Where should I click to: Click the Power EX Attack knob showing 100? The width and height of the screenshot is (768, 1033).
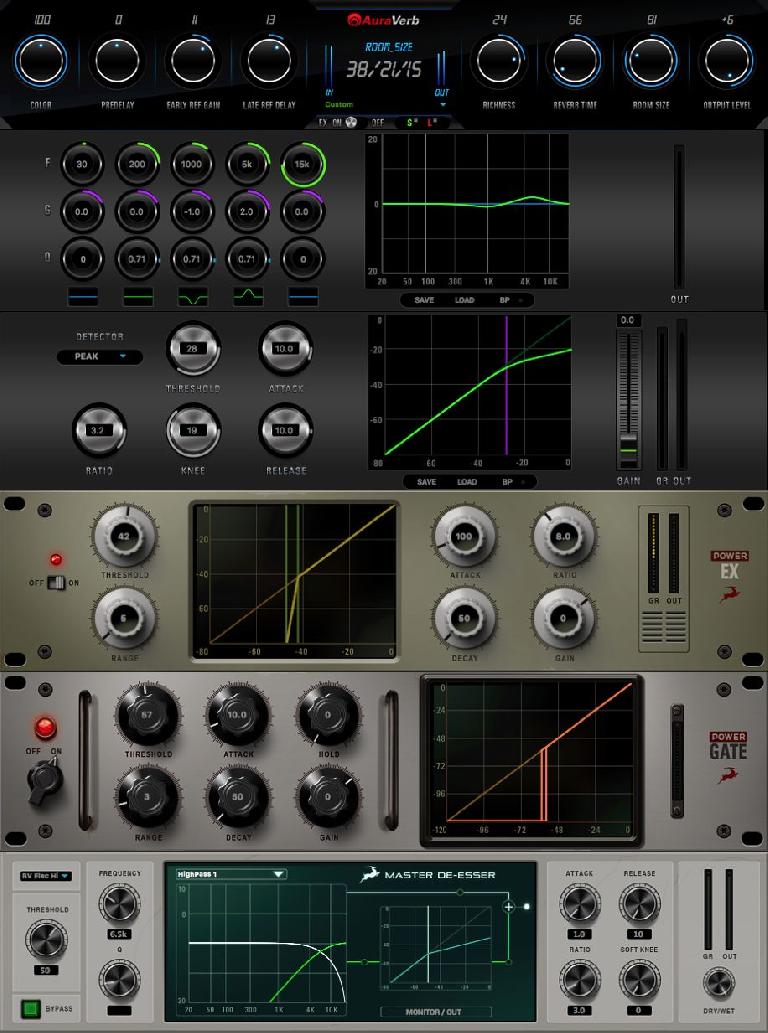coord(464,536)
